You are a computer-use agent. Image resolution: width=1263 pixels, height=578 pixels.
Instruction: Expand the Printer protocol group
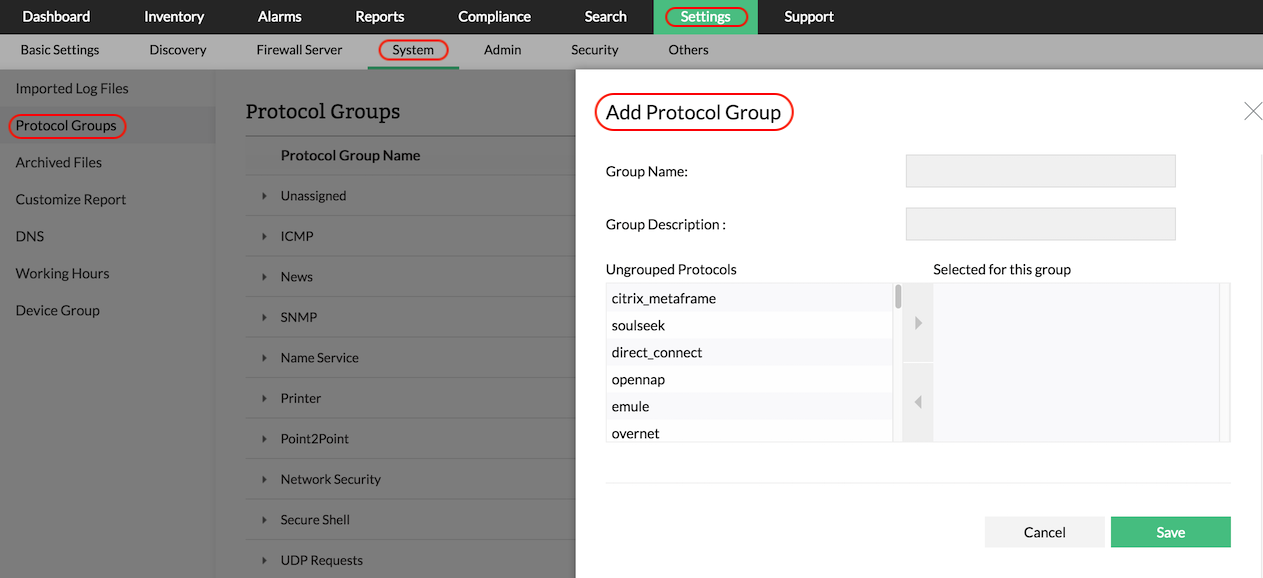tap(264, 398)
